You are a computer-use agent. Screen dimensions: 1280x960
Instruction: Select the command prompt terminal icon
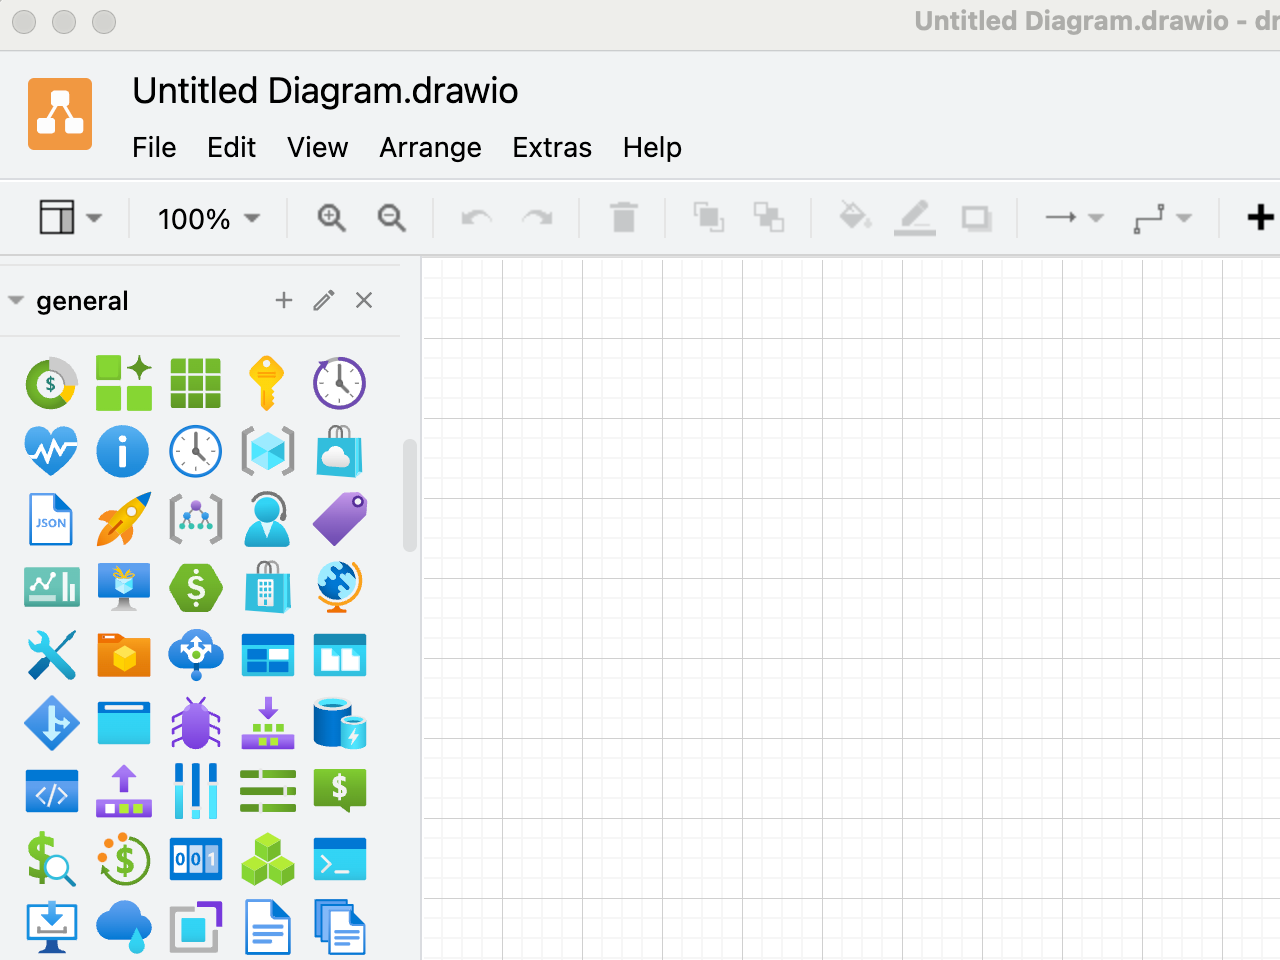pyautogui.click(x=339, y=859)
